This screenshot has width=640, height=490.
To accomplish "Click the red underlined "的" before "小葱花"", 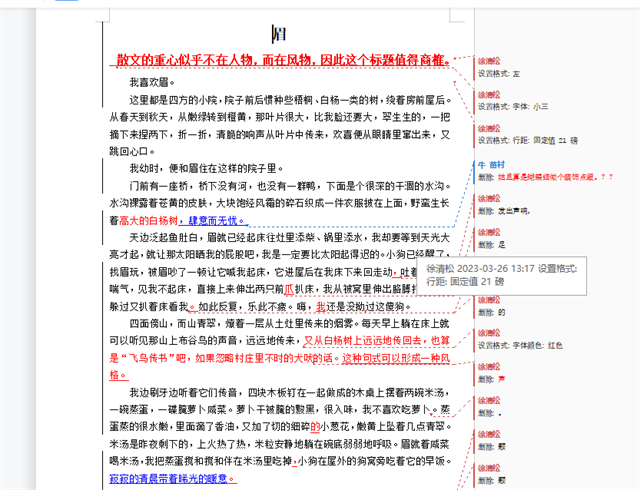I will (x=315, y=427).
